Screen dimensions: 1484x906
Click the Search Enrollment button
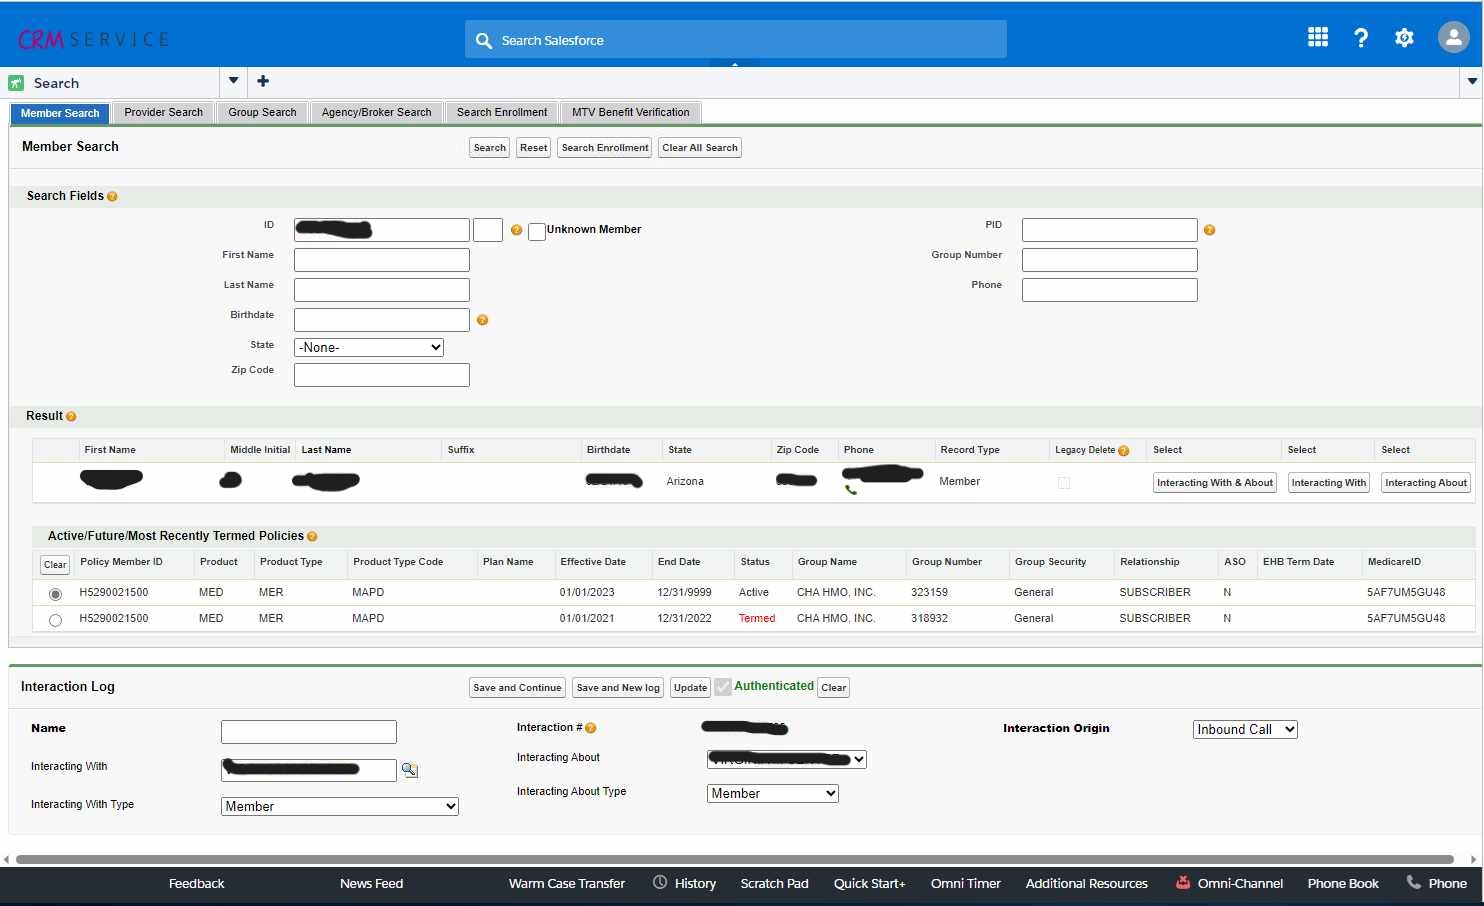click(x=605, y=148)
